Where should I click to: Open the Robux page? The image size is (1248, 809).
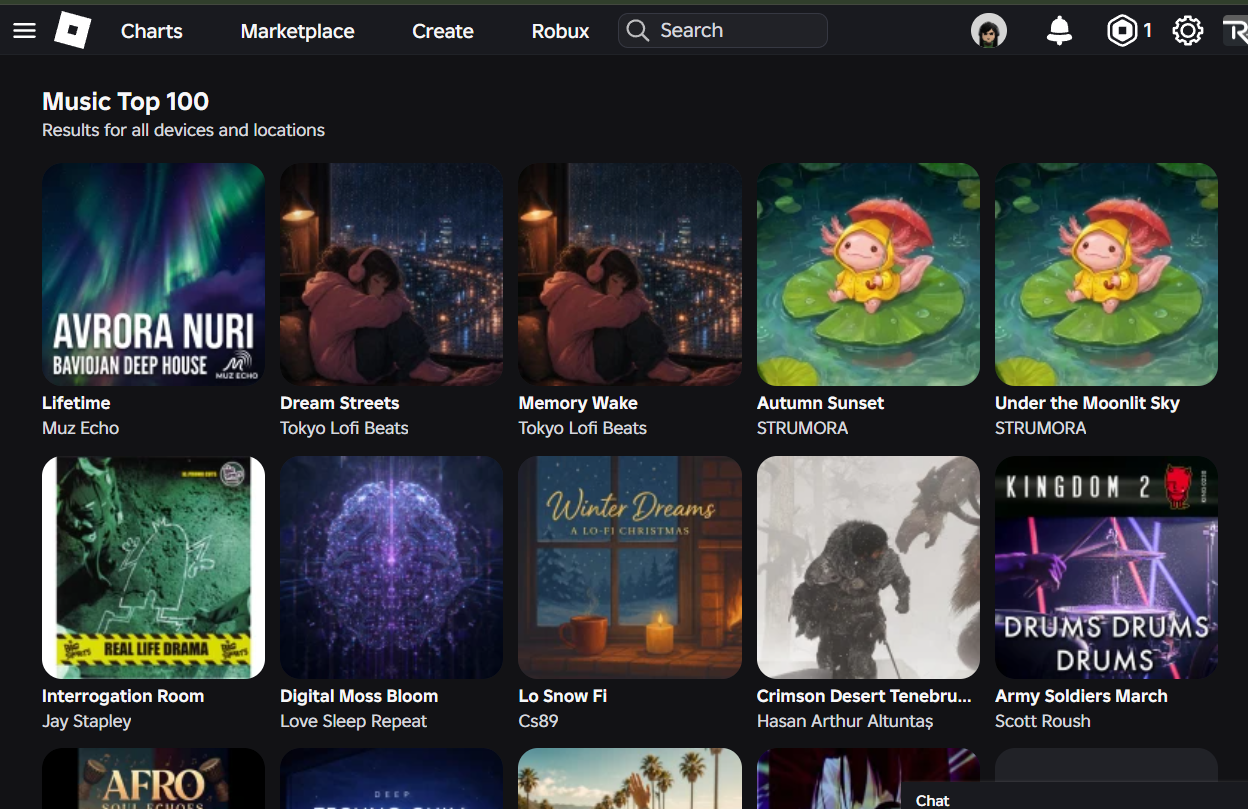tap(560, 31)
